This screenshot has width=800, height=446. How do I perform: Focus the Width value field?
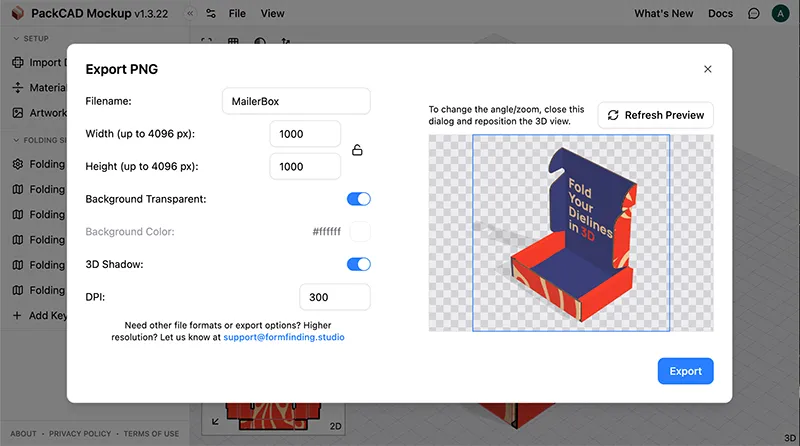tap(305, 134)
